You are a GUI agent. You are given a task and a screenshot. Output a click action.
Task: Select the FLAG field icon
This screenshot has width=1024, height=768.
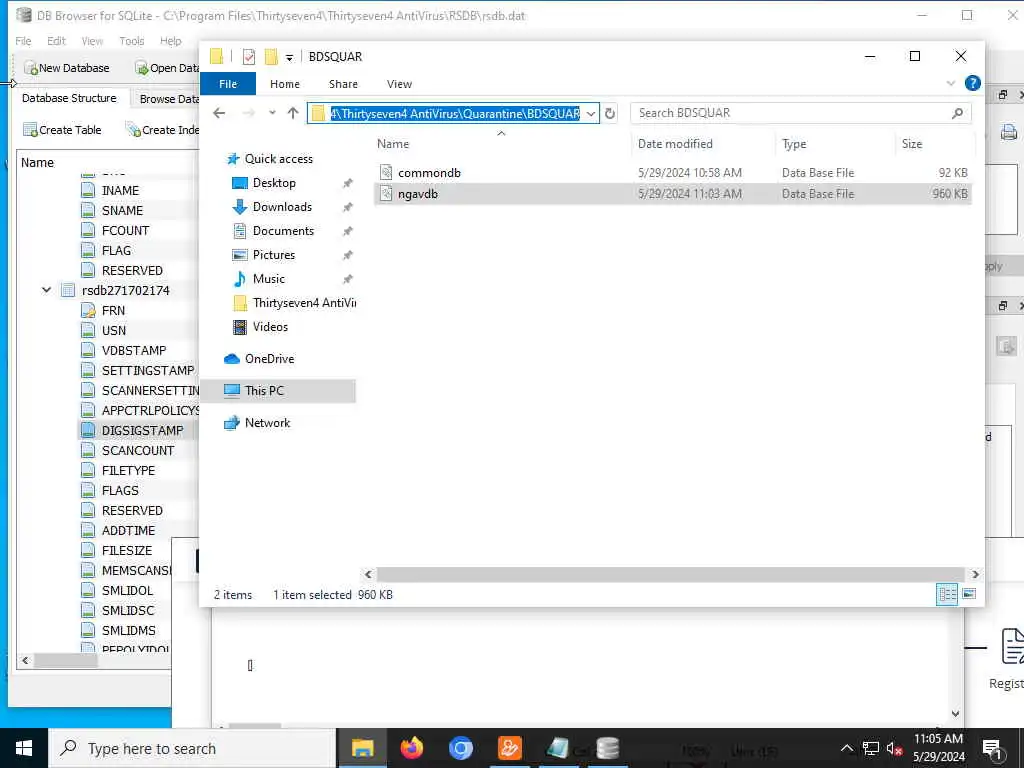pyautogui.click(x=88, y=250)
